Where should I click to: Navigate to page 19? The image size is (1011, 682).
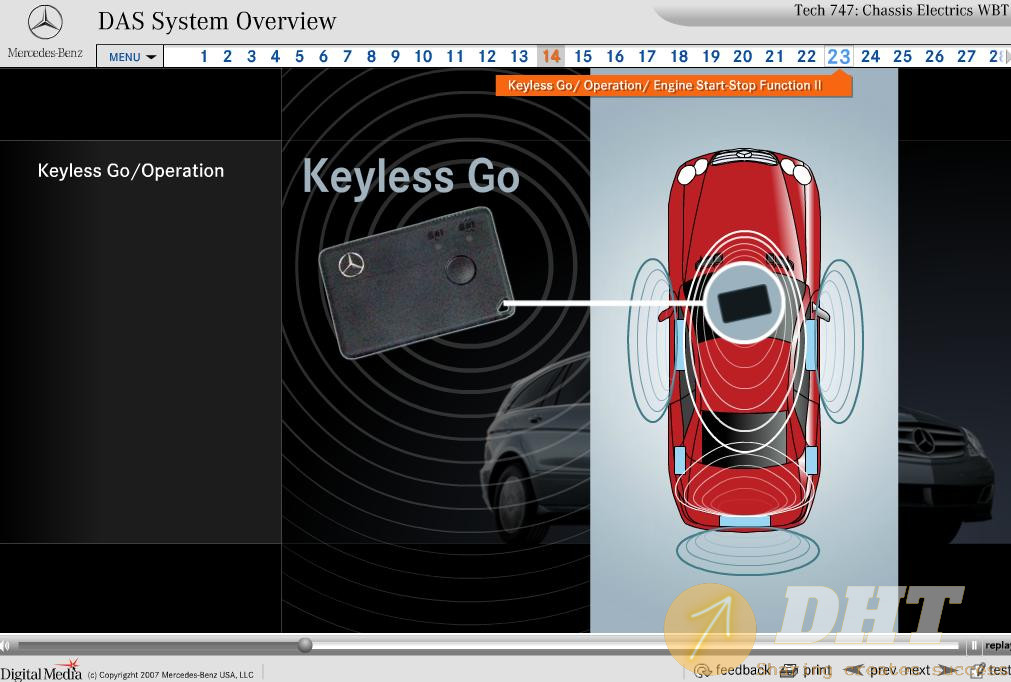711,57
